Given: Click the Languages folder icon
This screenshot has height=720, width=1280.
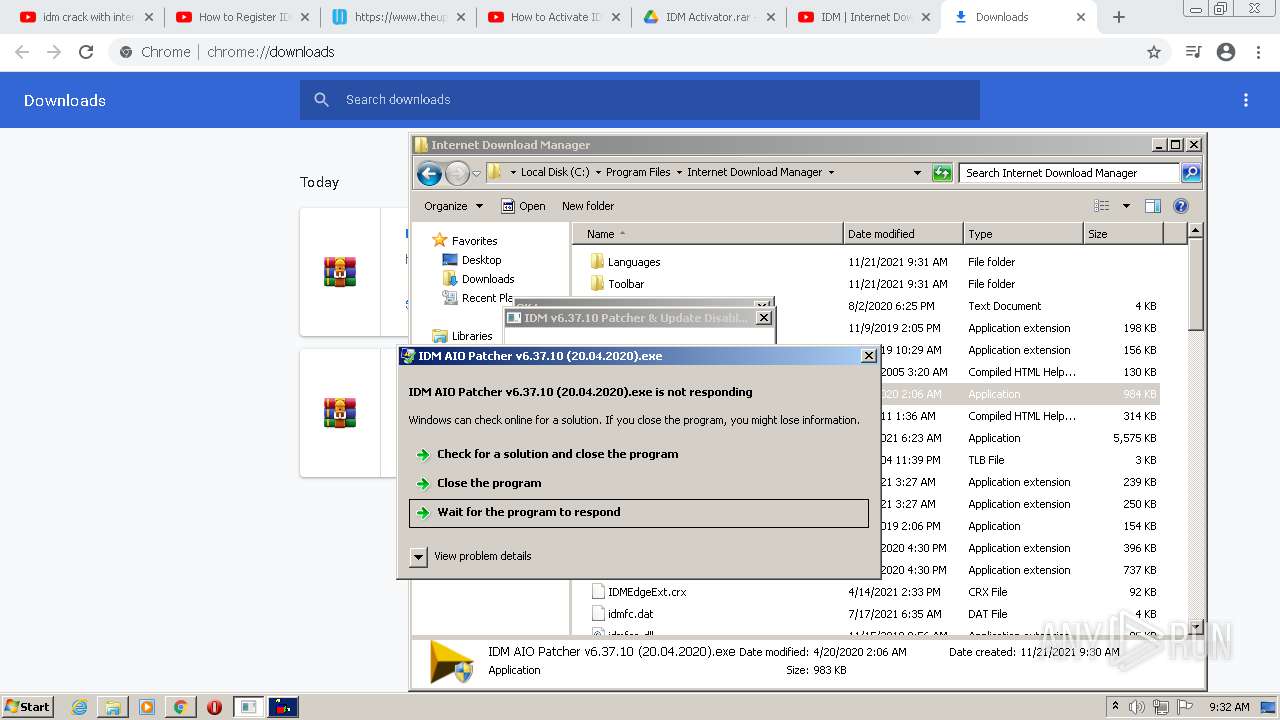Looking at the screenshot, I should pos(597,262).
